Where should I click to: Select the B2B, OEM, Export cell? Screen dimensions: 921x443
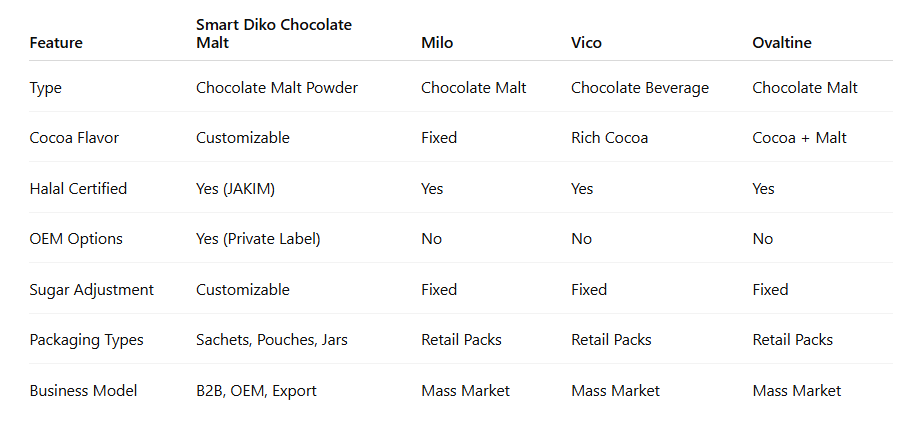[256, 391]
